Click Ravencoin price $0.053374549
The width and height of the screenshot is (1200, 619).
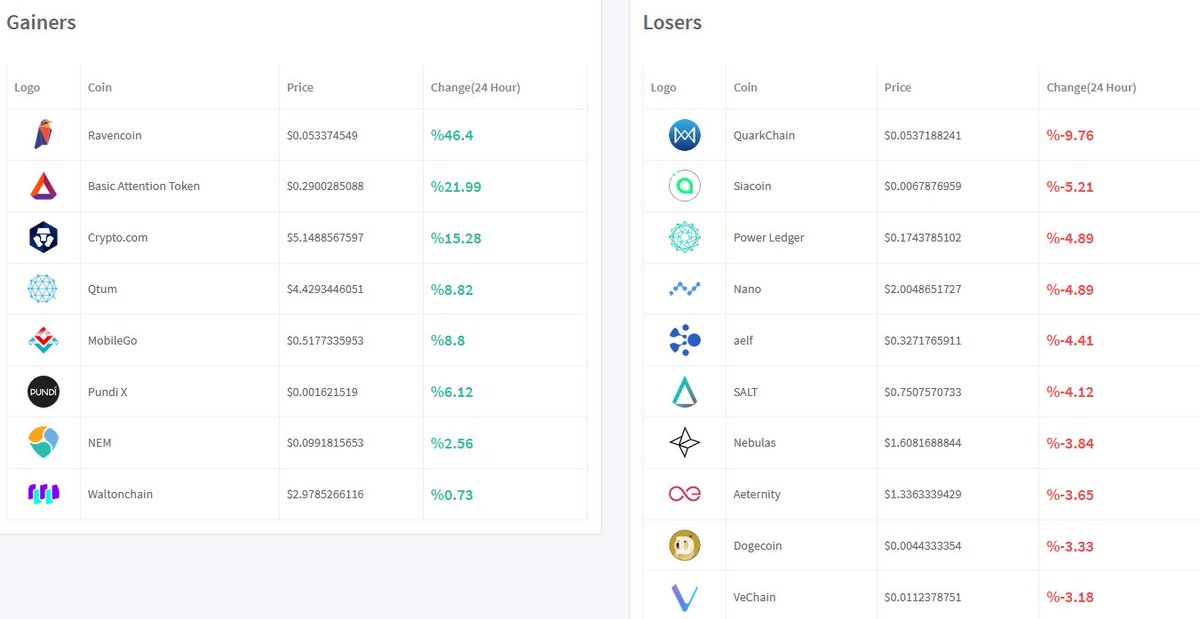tap(322, 135)
